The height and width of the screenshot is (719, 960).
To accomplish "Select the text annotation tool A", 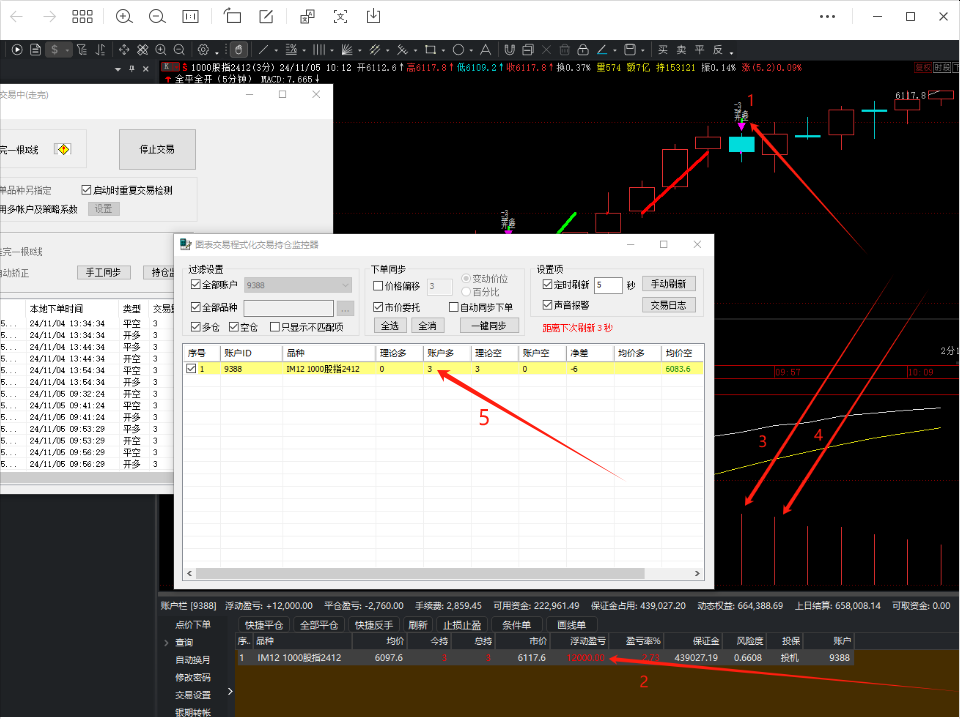I will [486, 50].
